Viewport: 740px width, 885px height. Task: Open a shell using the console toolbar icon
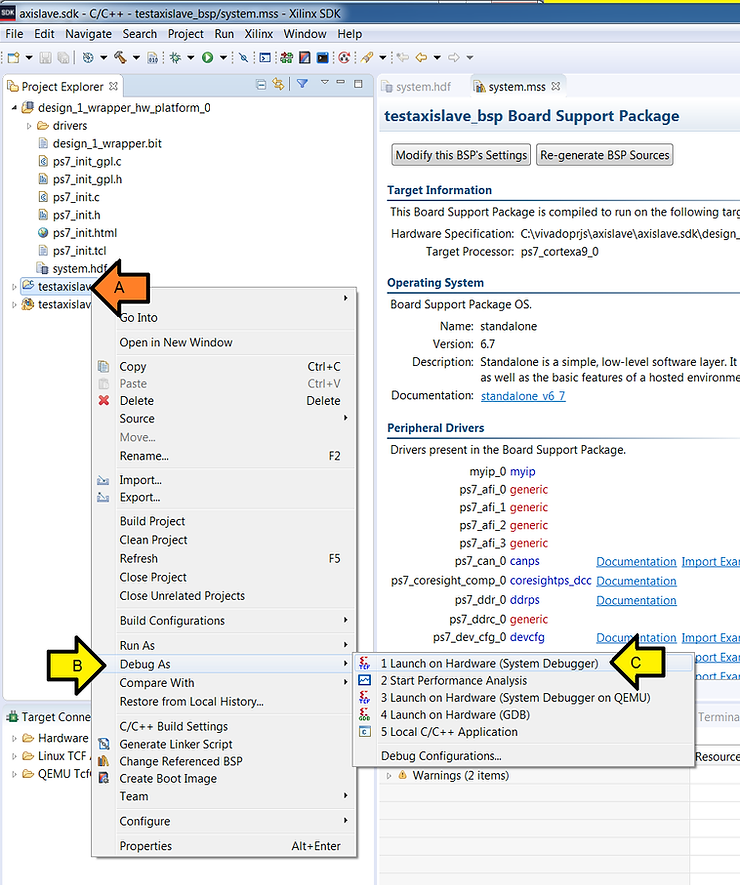[266, 57]
